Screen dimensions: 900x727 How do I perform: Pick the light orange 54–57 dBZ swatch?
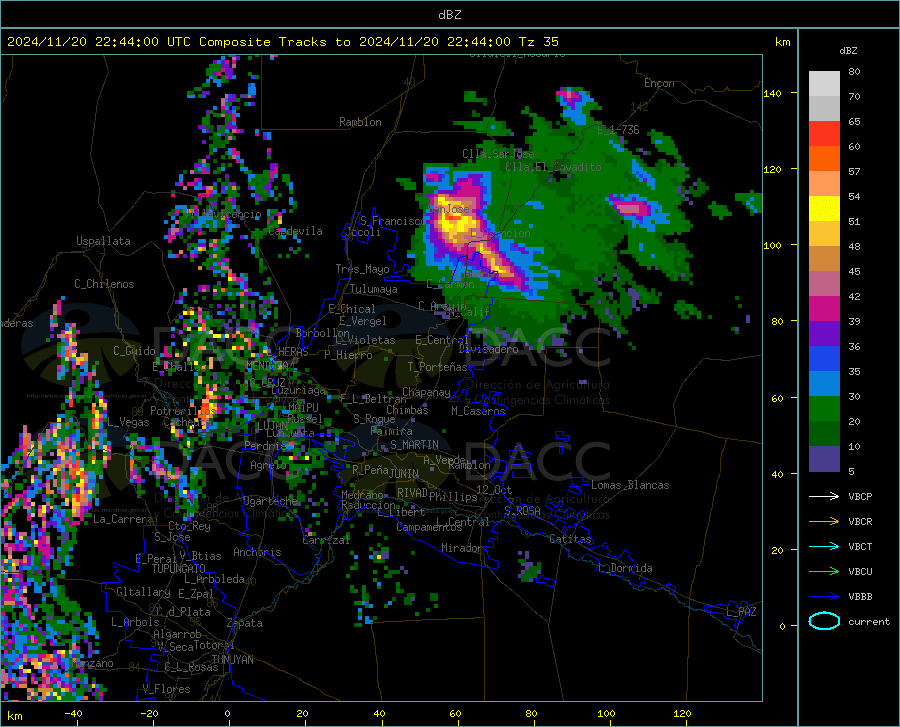pyautogui.click(x=824, y=184)
